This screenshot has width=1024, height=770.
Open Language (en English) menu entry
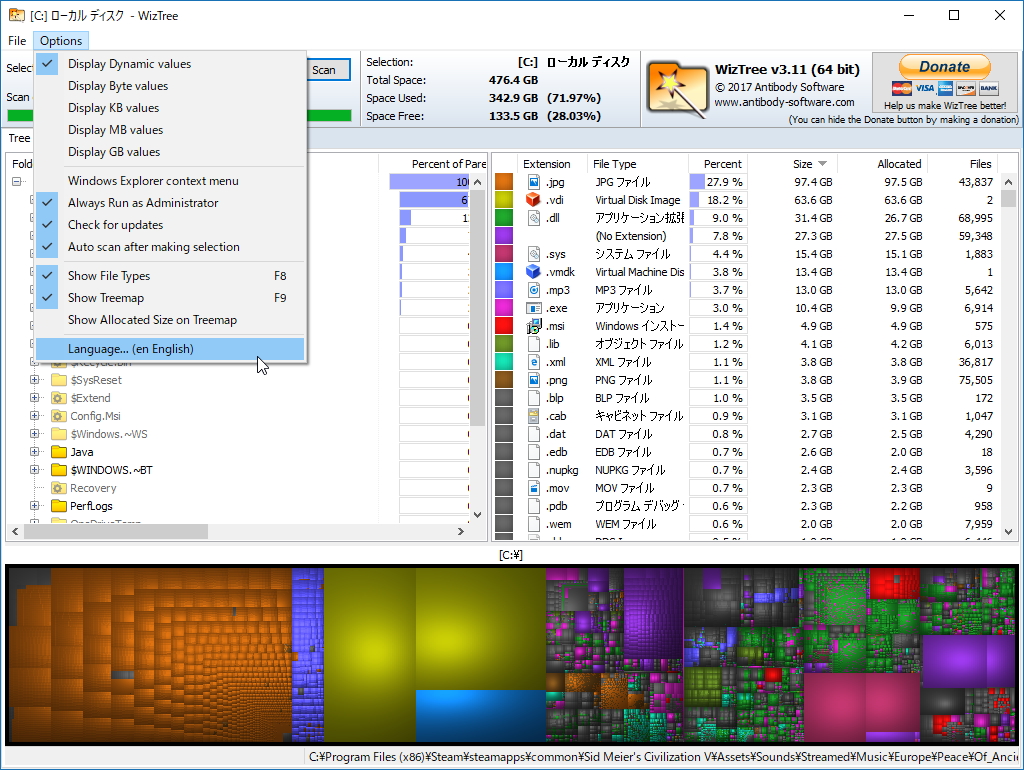click(x=170, y=349)
